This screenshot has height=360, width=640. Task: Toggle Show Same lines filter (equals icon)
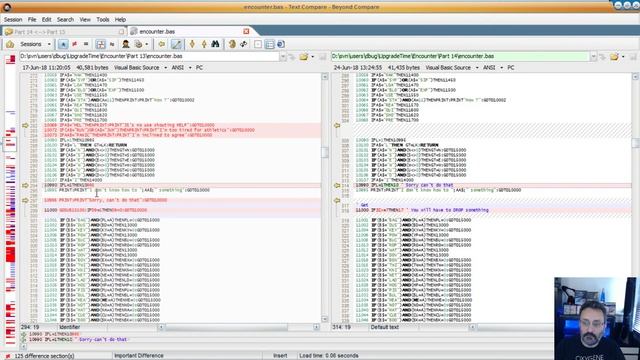click(x=86, y=44)
